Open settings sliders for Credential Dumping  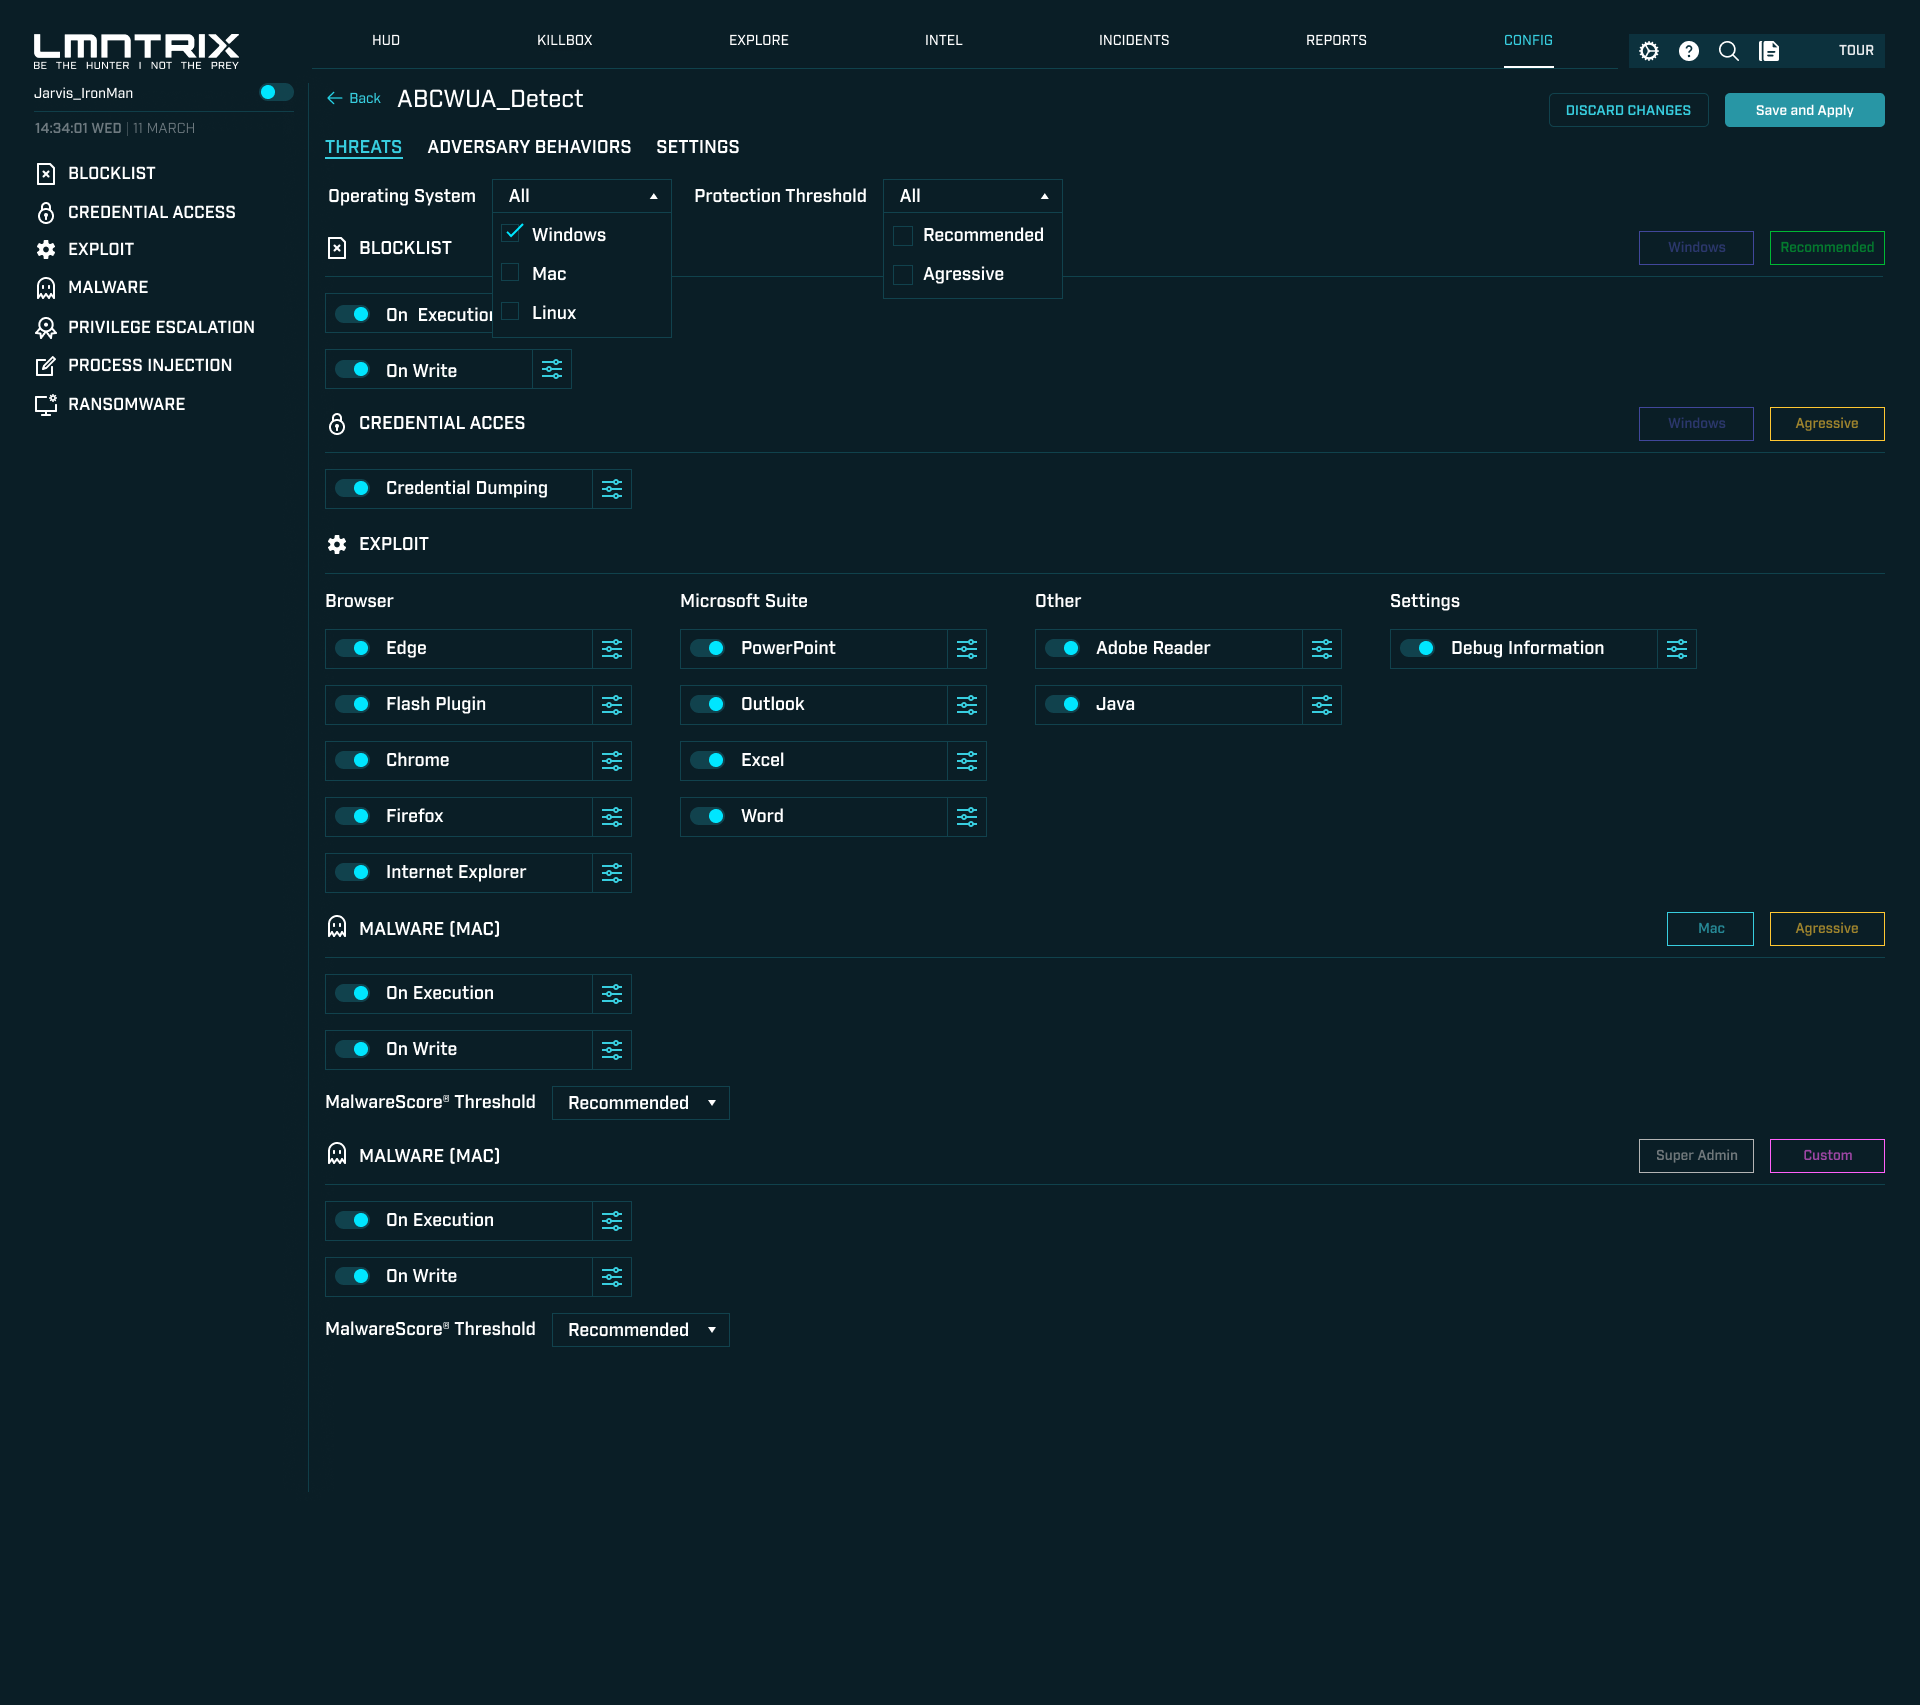612,489
